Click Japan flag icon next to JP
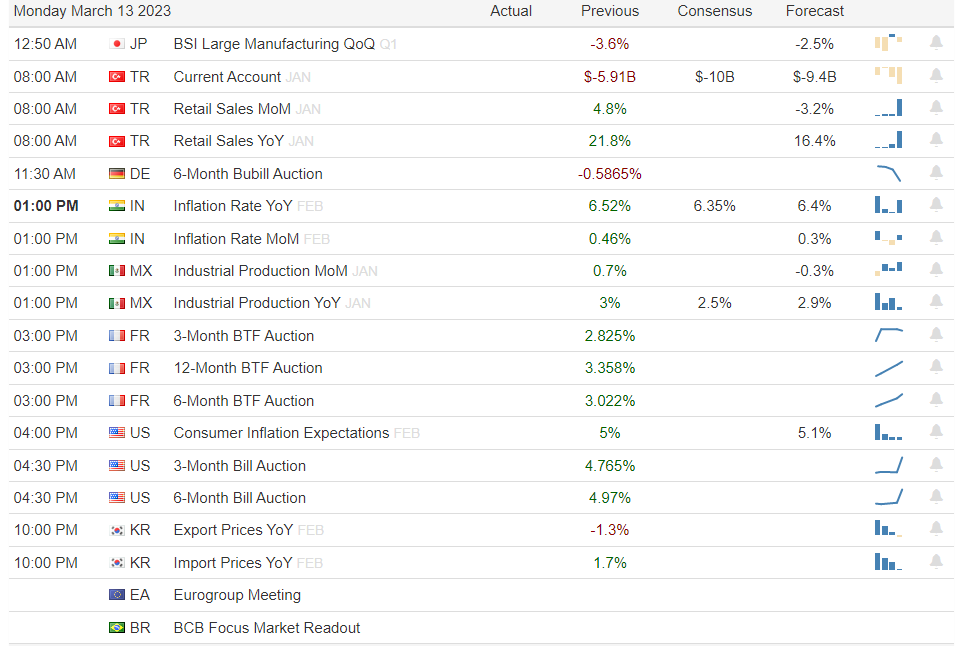 [x=117, y=44]
